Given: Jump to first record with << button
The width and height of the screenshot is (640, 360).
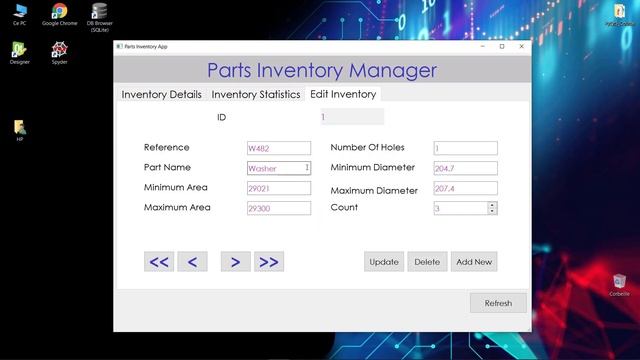Looking at the screenshot, I should pyautogui.click(x=159, y=262).
